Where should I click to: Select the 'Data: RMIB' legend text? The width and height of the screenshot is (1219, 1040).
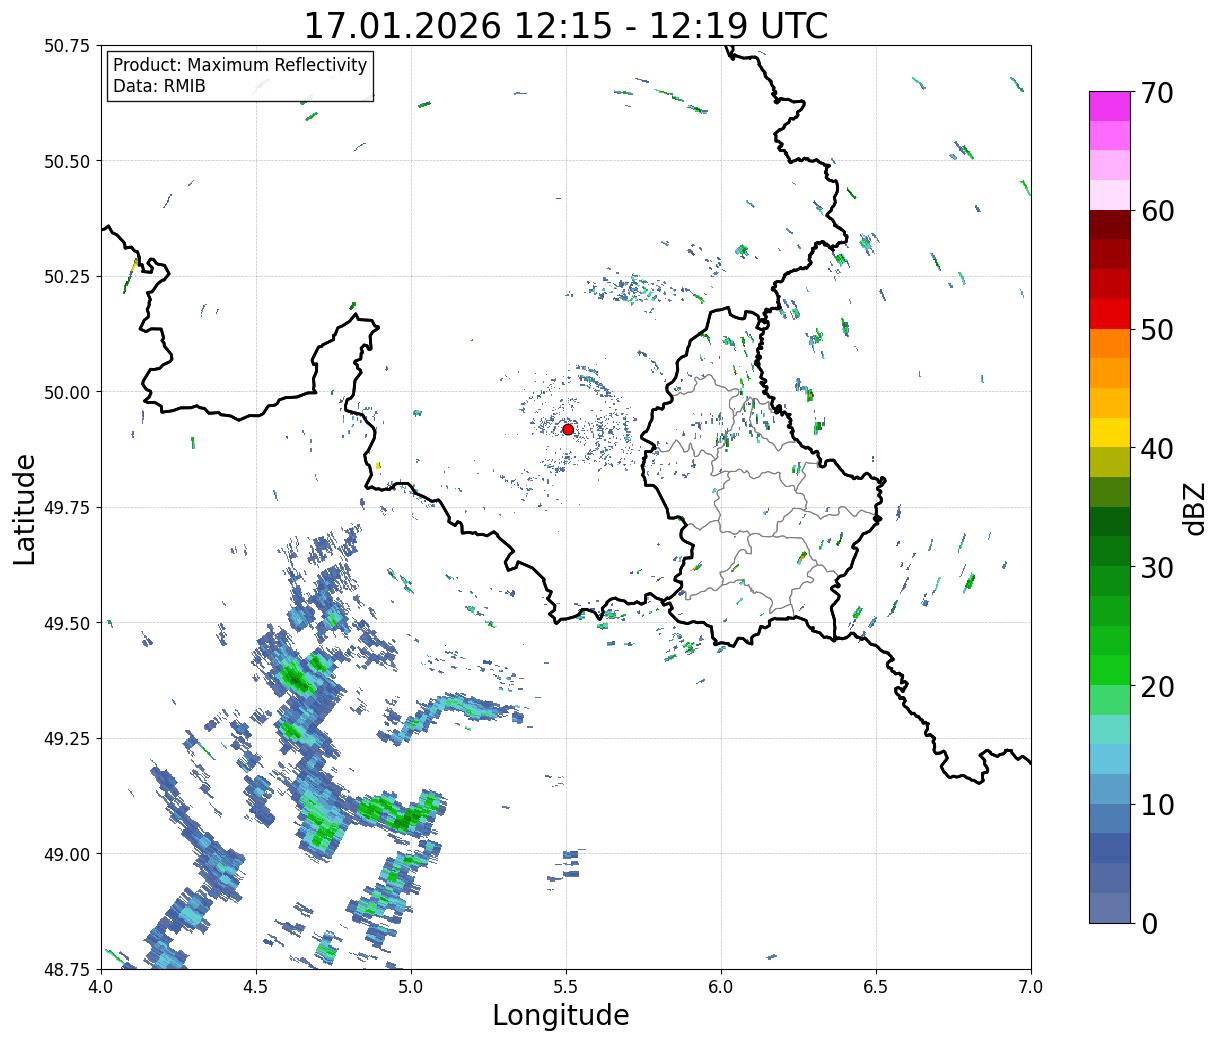pyautogui.click(x=159, y=86)
